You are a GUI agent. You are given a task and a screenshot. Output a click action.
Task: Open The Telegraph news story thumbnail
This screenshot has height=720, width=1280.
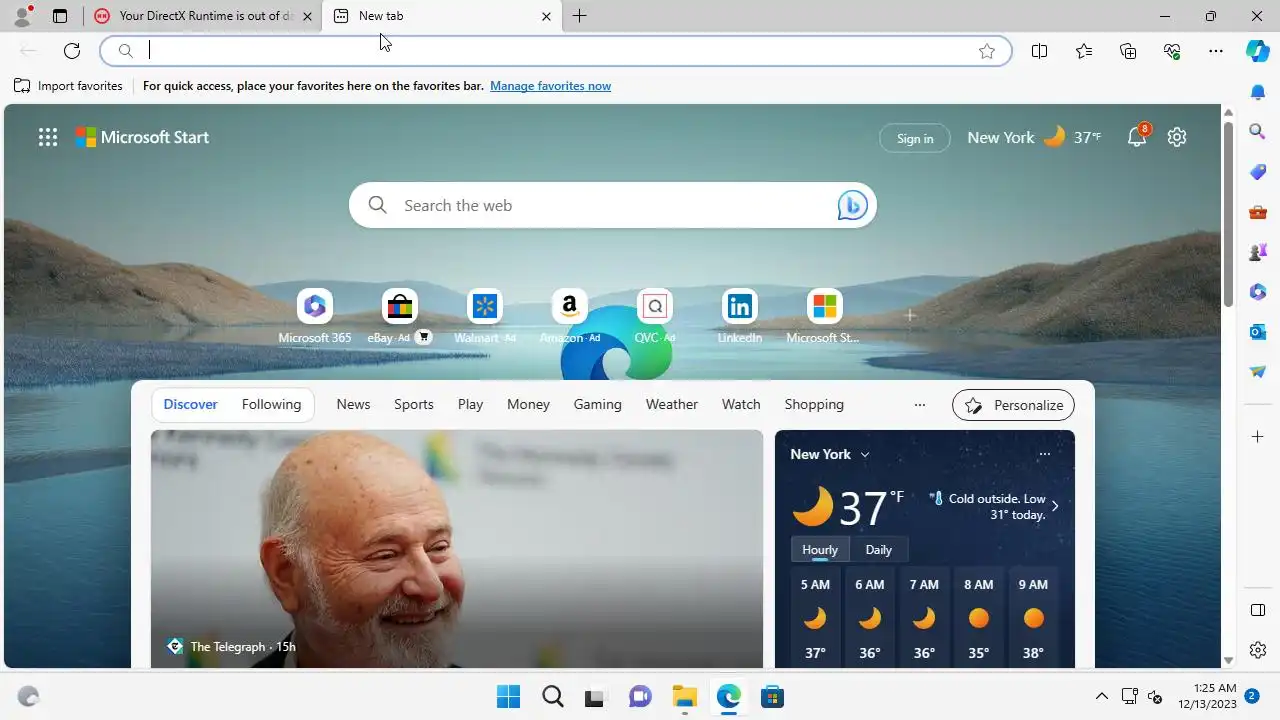pos(457,548)
